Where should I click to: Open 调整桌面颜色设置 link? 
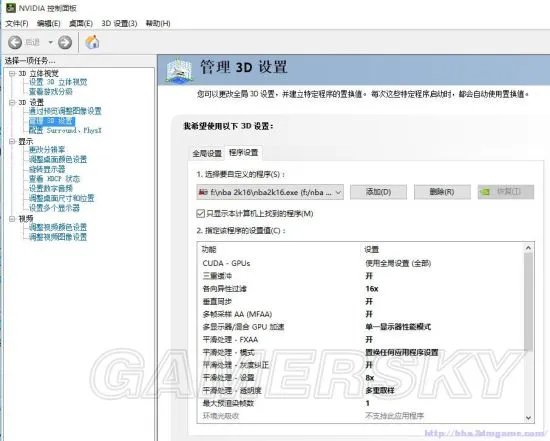[58, 160]
